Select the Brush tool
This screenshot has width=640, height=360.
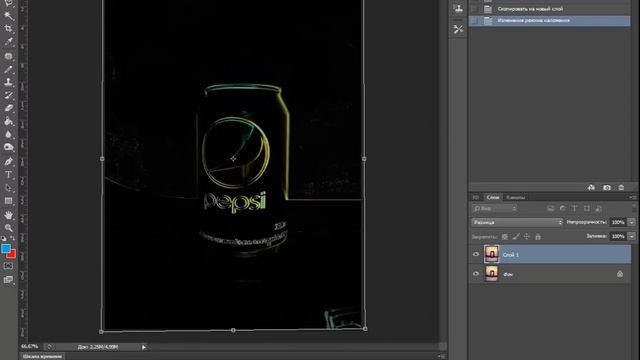click(x=8, y=69)
